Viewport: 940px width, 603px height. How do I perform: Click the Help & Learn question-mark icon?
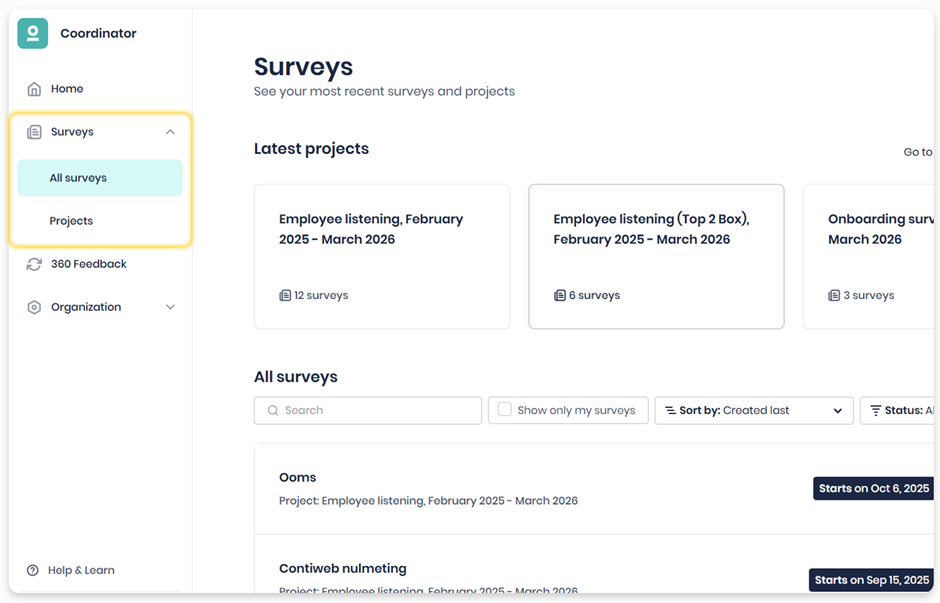(33, 570)
